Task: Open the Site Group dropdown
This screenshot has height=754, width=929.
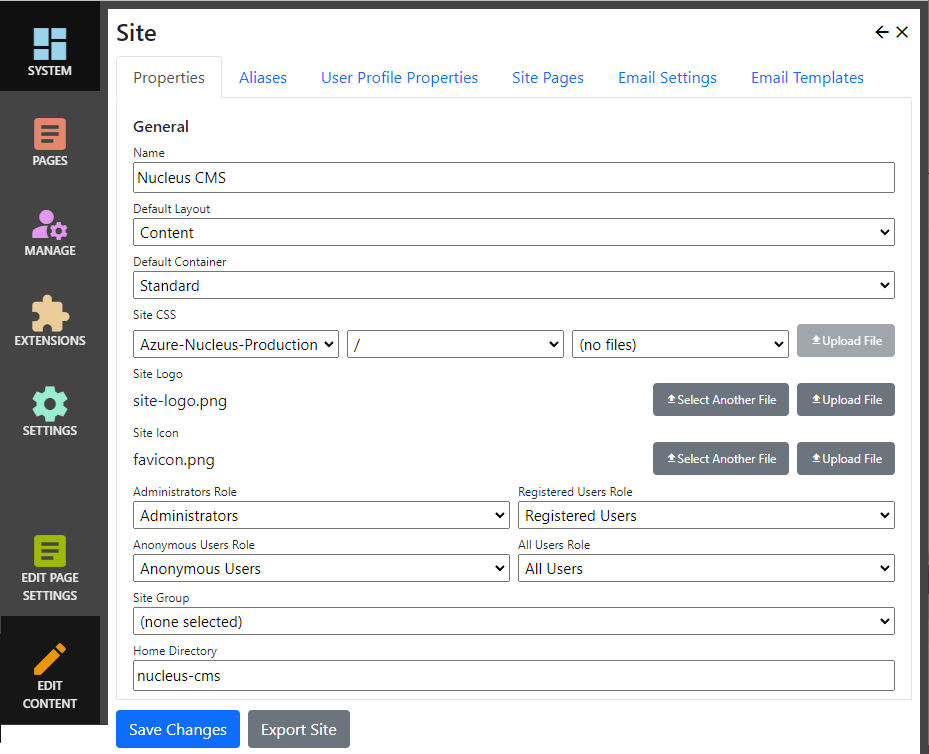Action: [513, 622]
